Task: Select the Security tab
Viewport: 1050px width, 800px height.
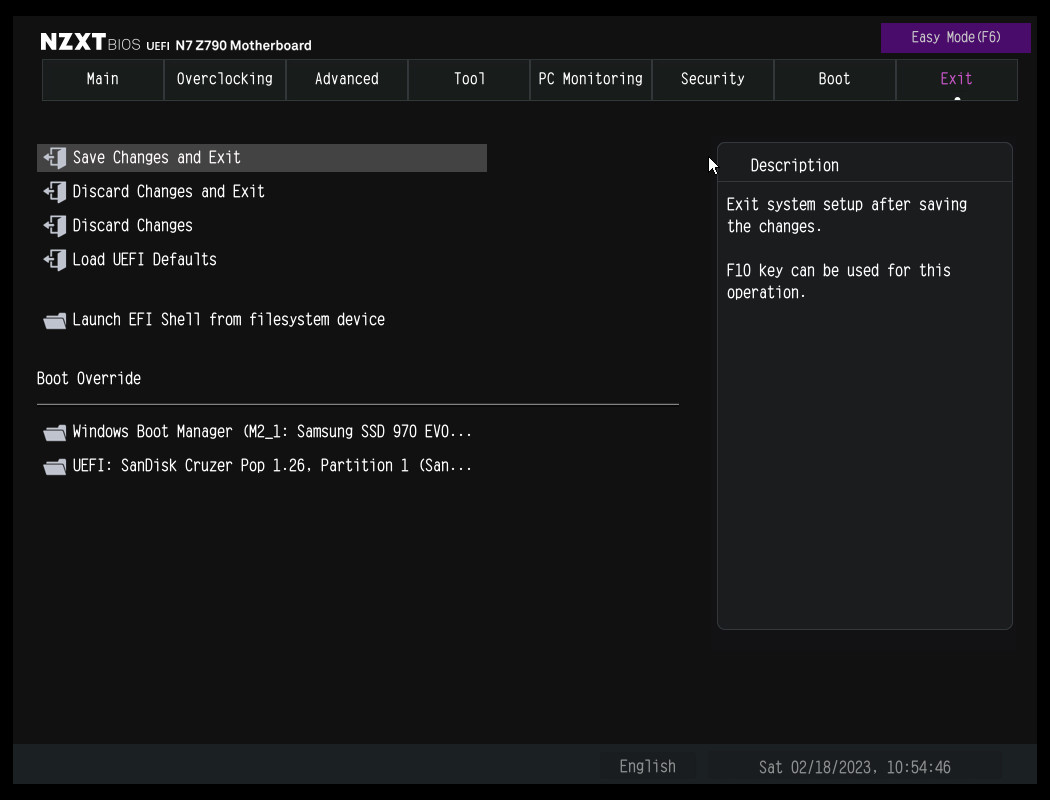Action: pos(713,79)
